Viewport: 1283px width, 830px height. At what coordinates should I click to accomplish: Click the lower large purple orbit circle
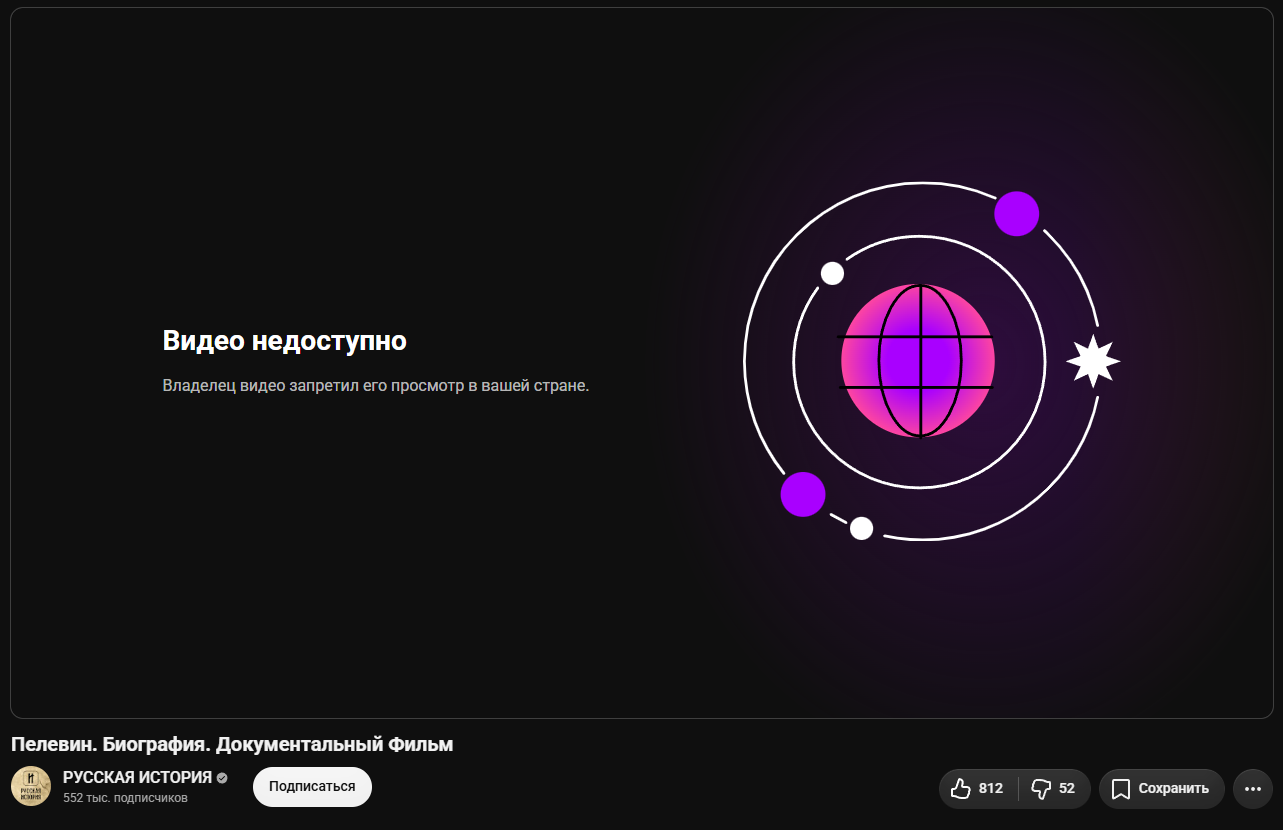tap(802, 494)
